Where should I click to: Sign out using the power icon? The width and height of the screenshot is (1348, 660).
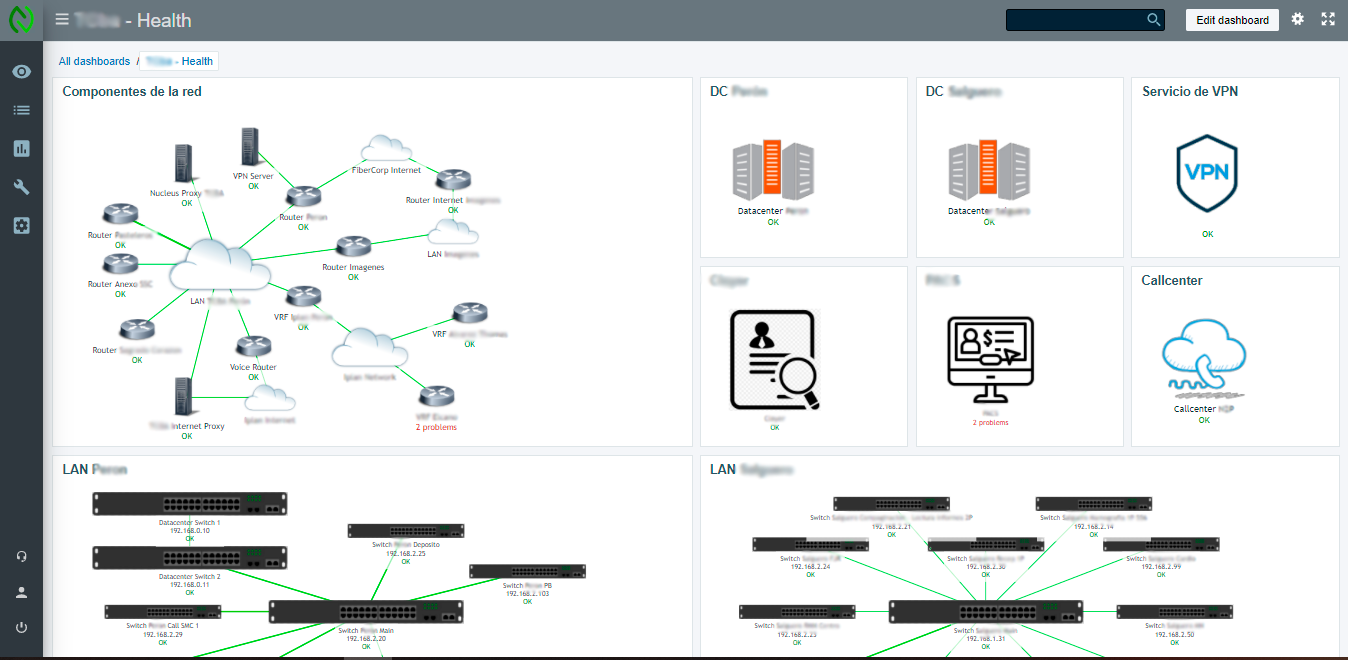coord(21,628)
